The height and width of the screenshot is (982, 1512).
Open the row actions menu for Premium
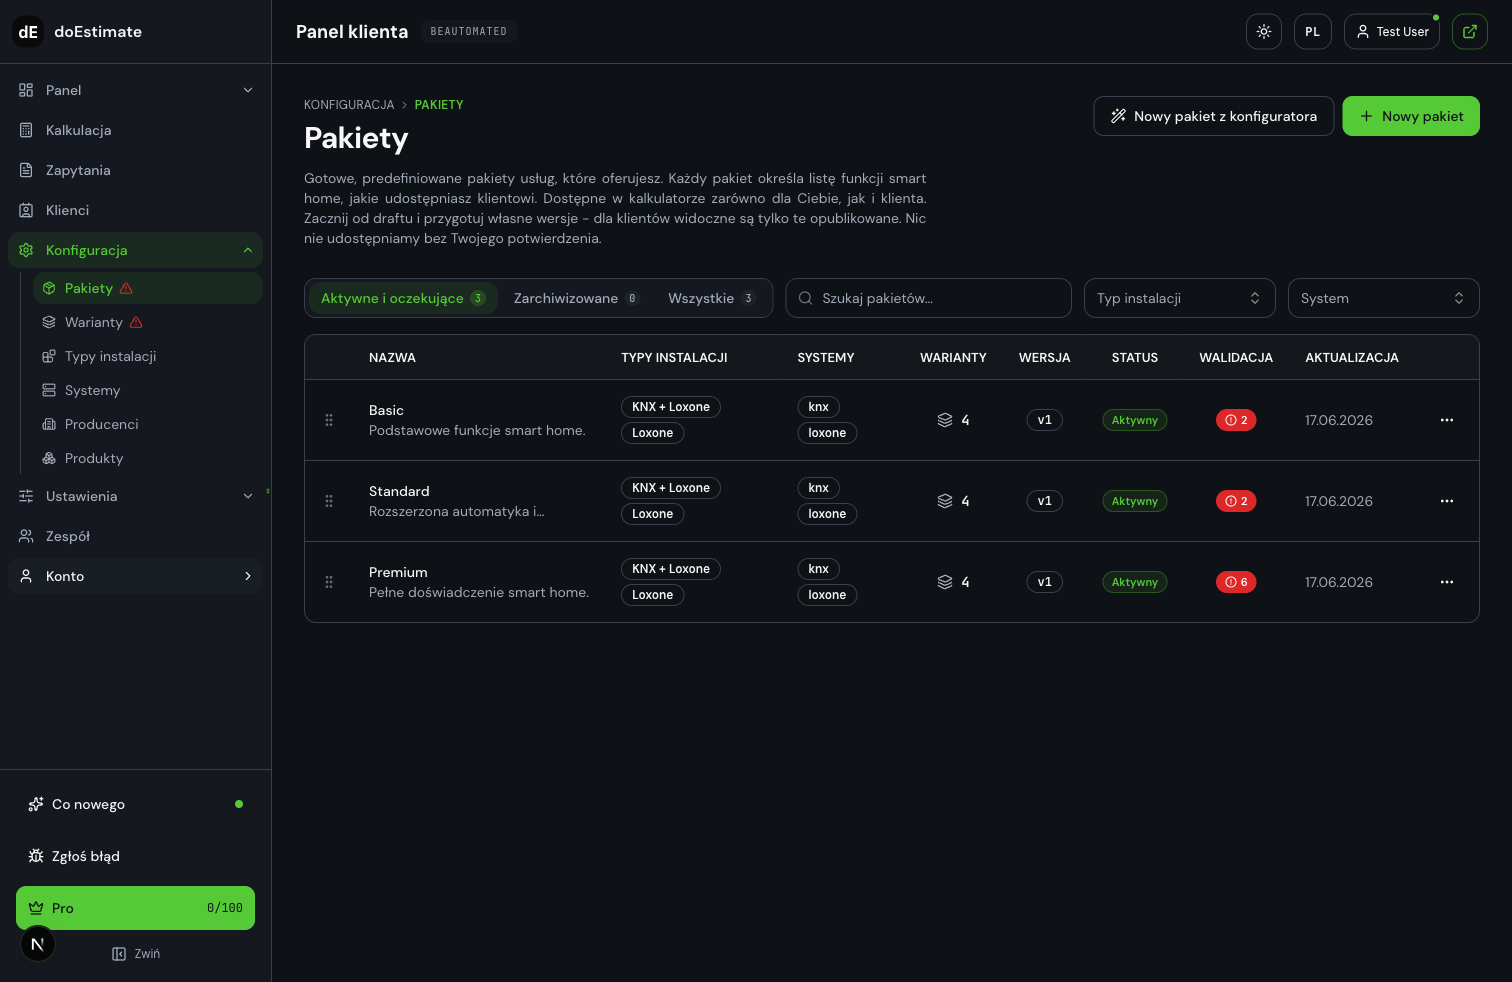click(1447, 582)
